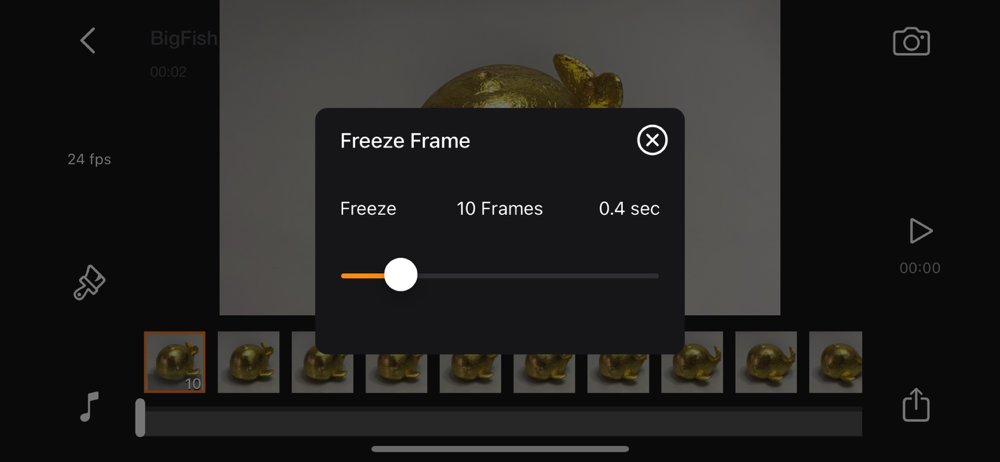The height and width of the screenshot is (462, 1000).
Task: Click the 10 Frames value label
Action: click(x=499, y=209)
